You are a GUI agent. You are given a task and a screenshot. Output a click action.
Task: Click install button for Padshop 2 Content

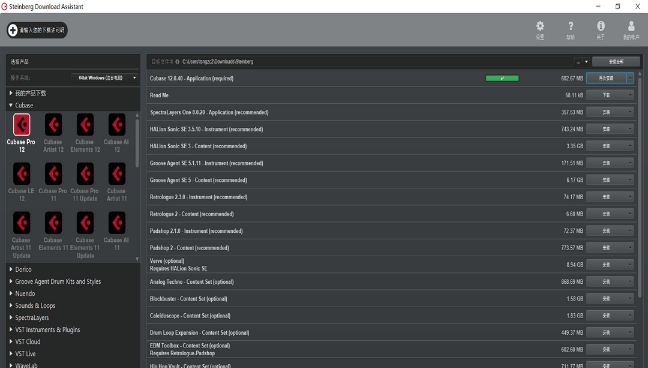[x=606, y=248]
